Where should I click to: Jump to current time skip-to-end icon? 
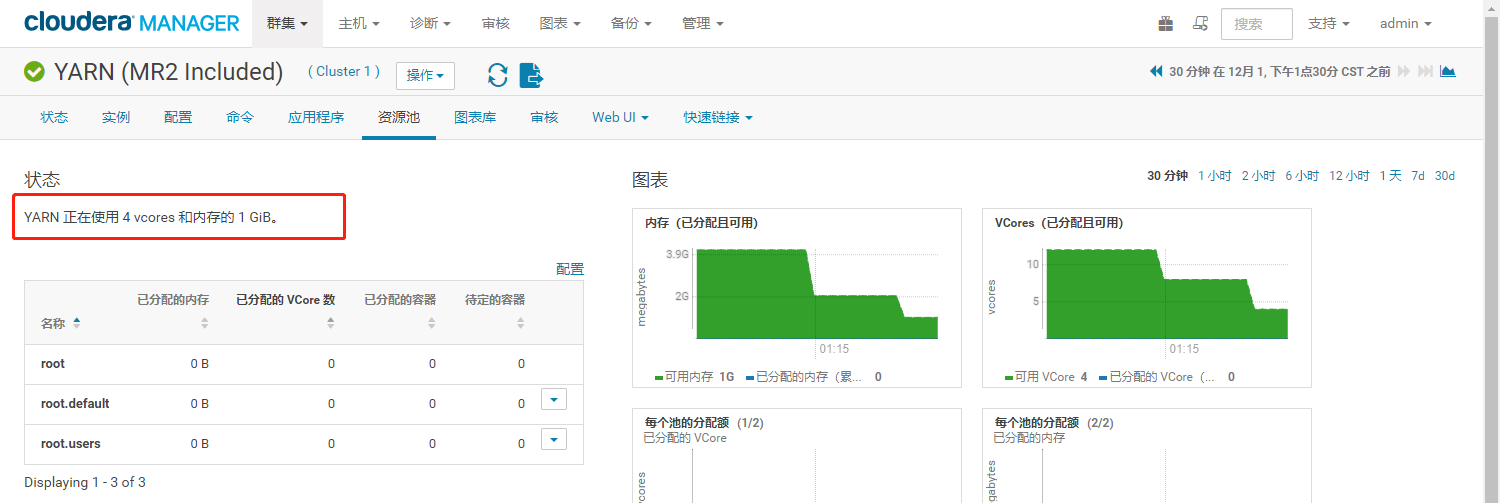(1425, 72)
